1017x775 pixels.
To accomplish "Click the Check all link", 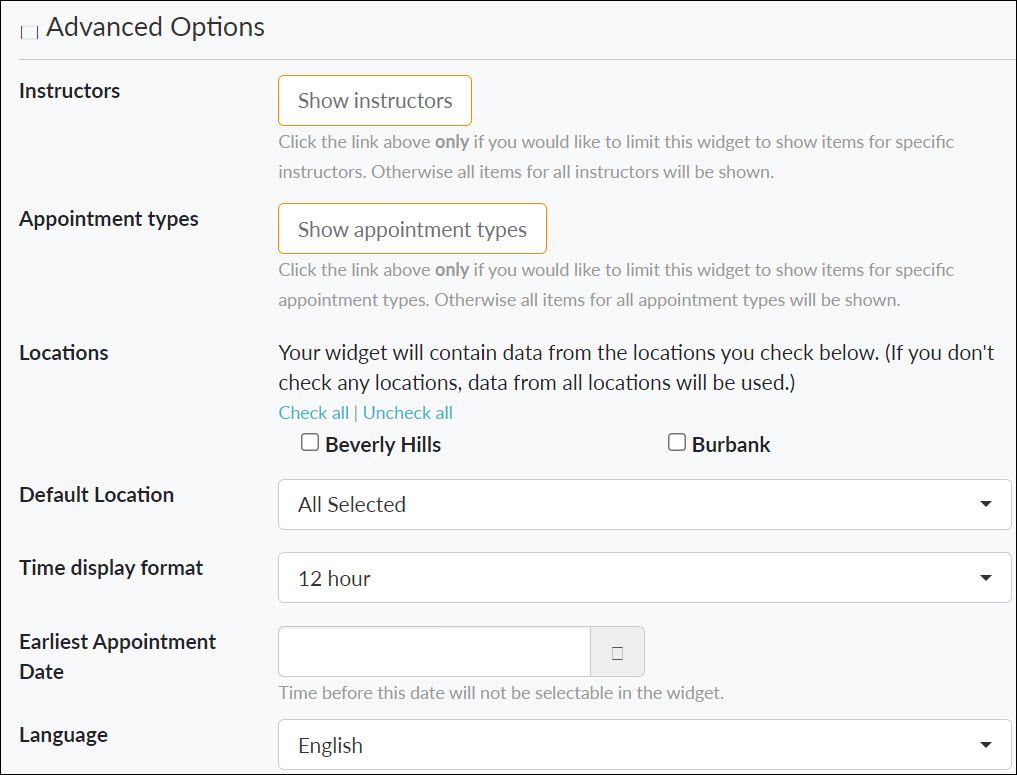I will click(313, 412).
